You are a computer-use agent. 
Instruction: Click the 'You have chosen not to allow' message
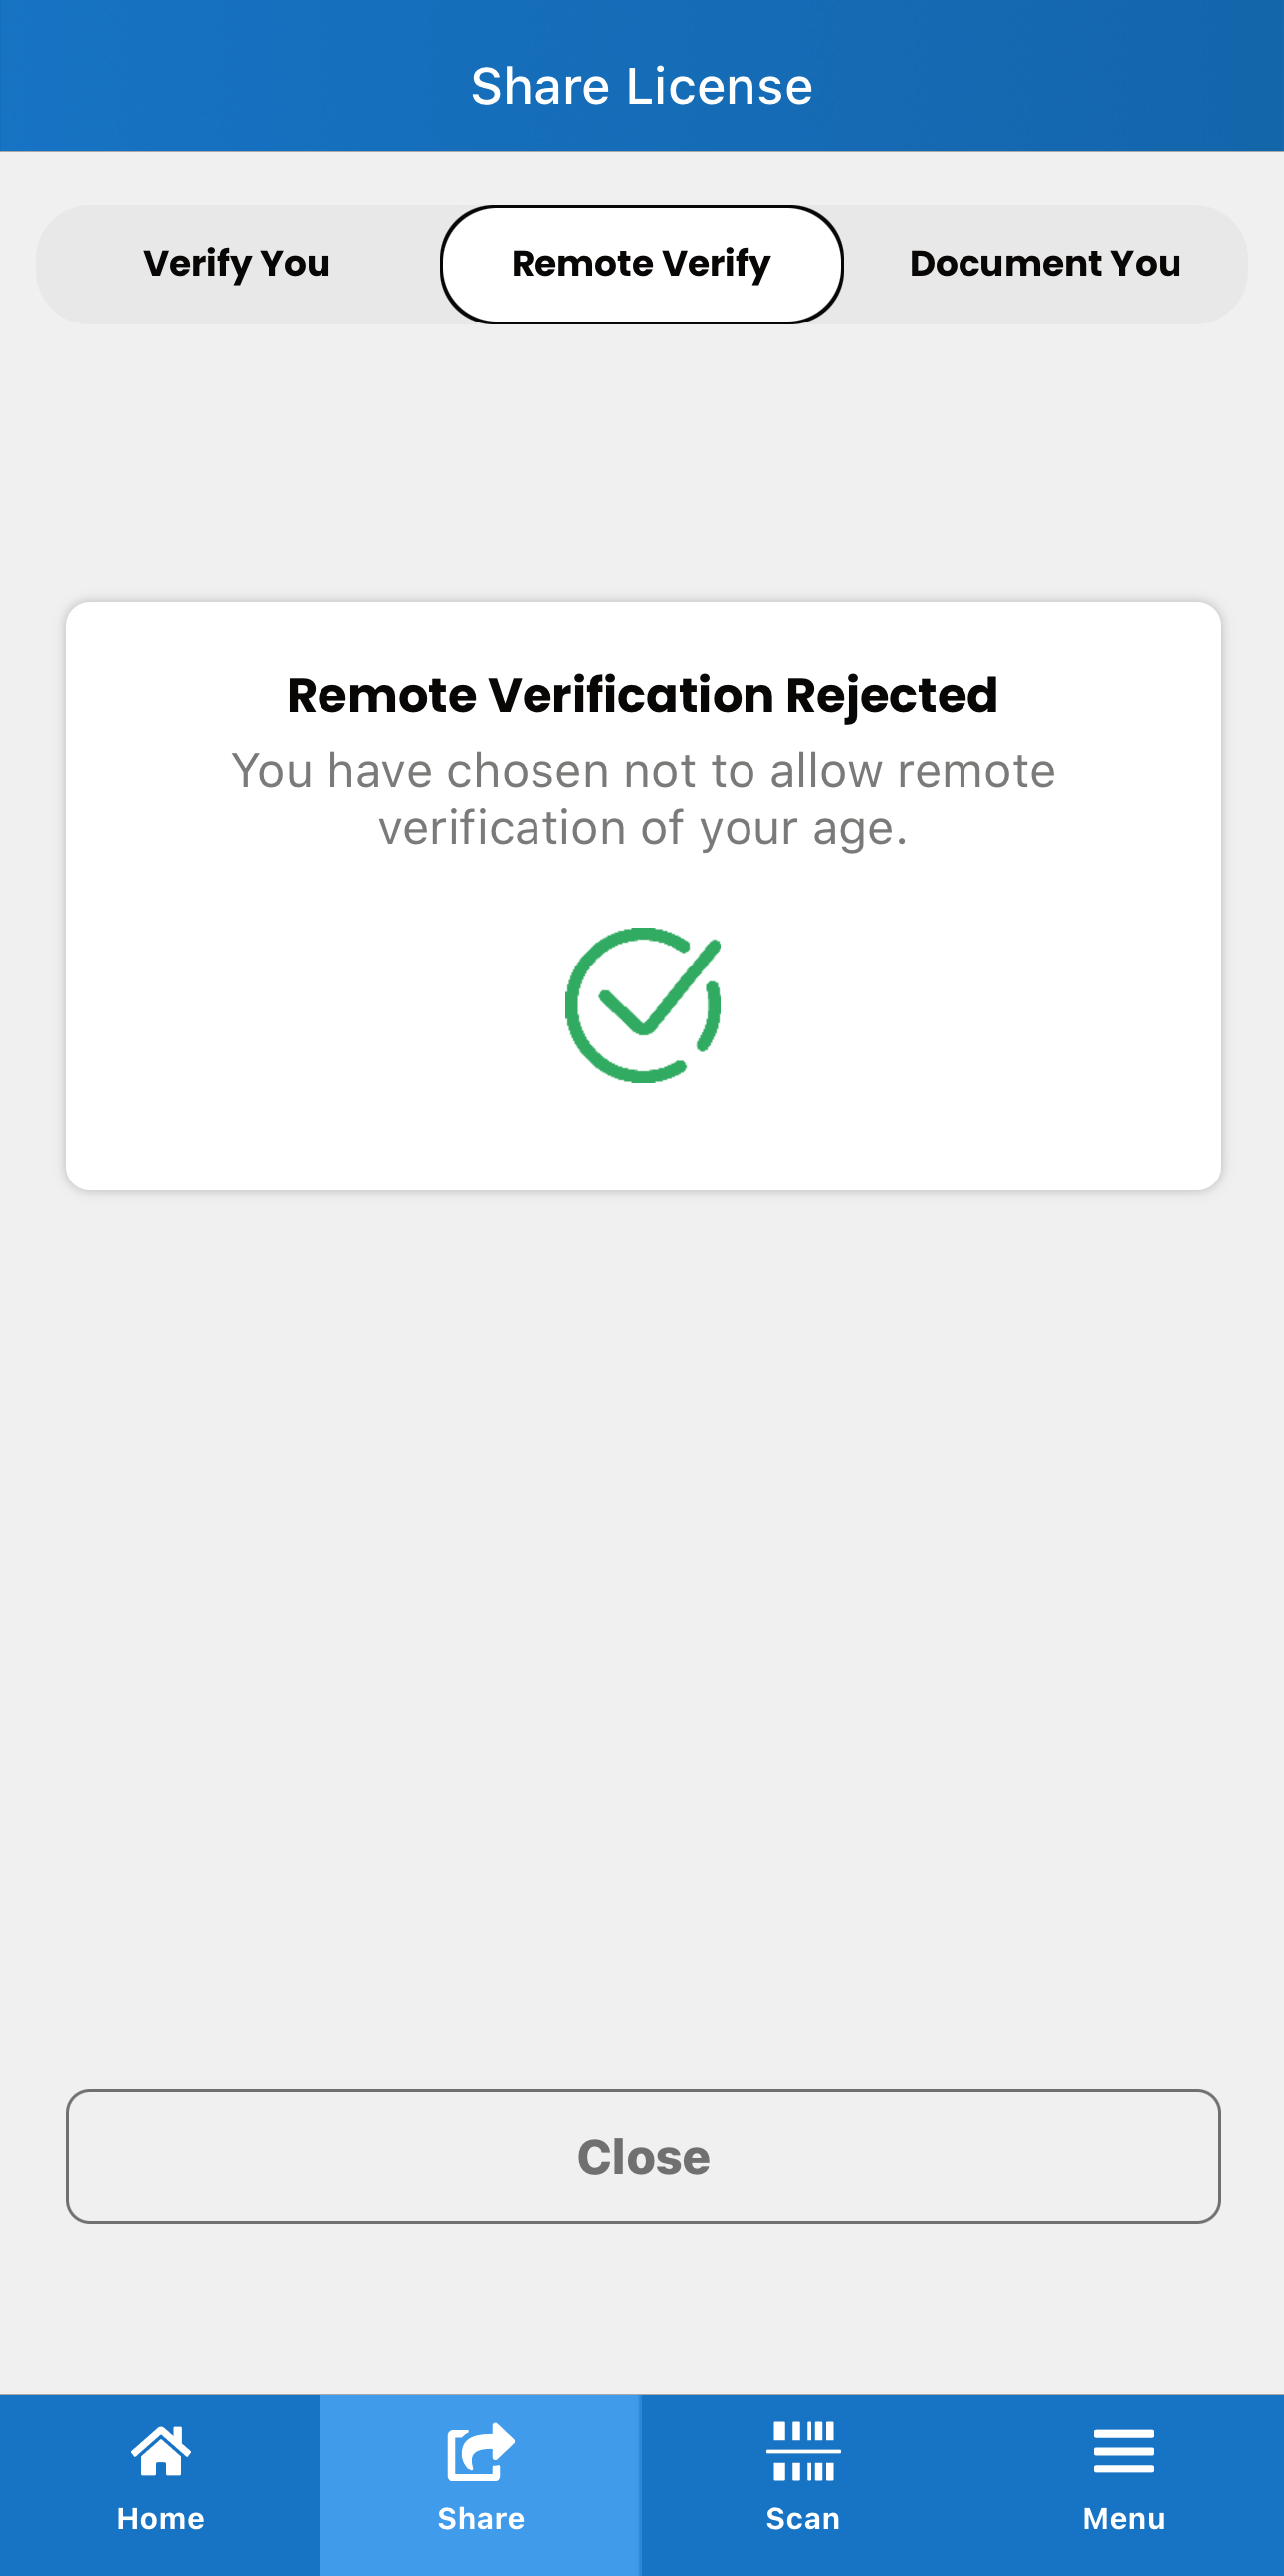tap(642, 772)
